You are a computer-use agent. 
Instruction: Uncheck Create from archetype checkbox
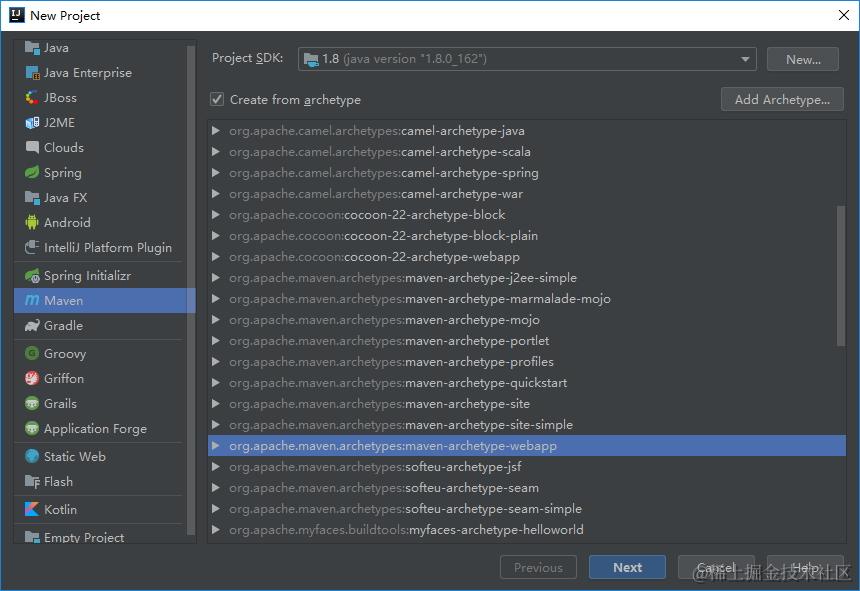(217, 99)
